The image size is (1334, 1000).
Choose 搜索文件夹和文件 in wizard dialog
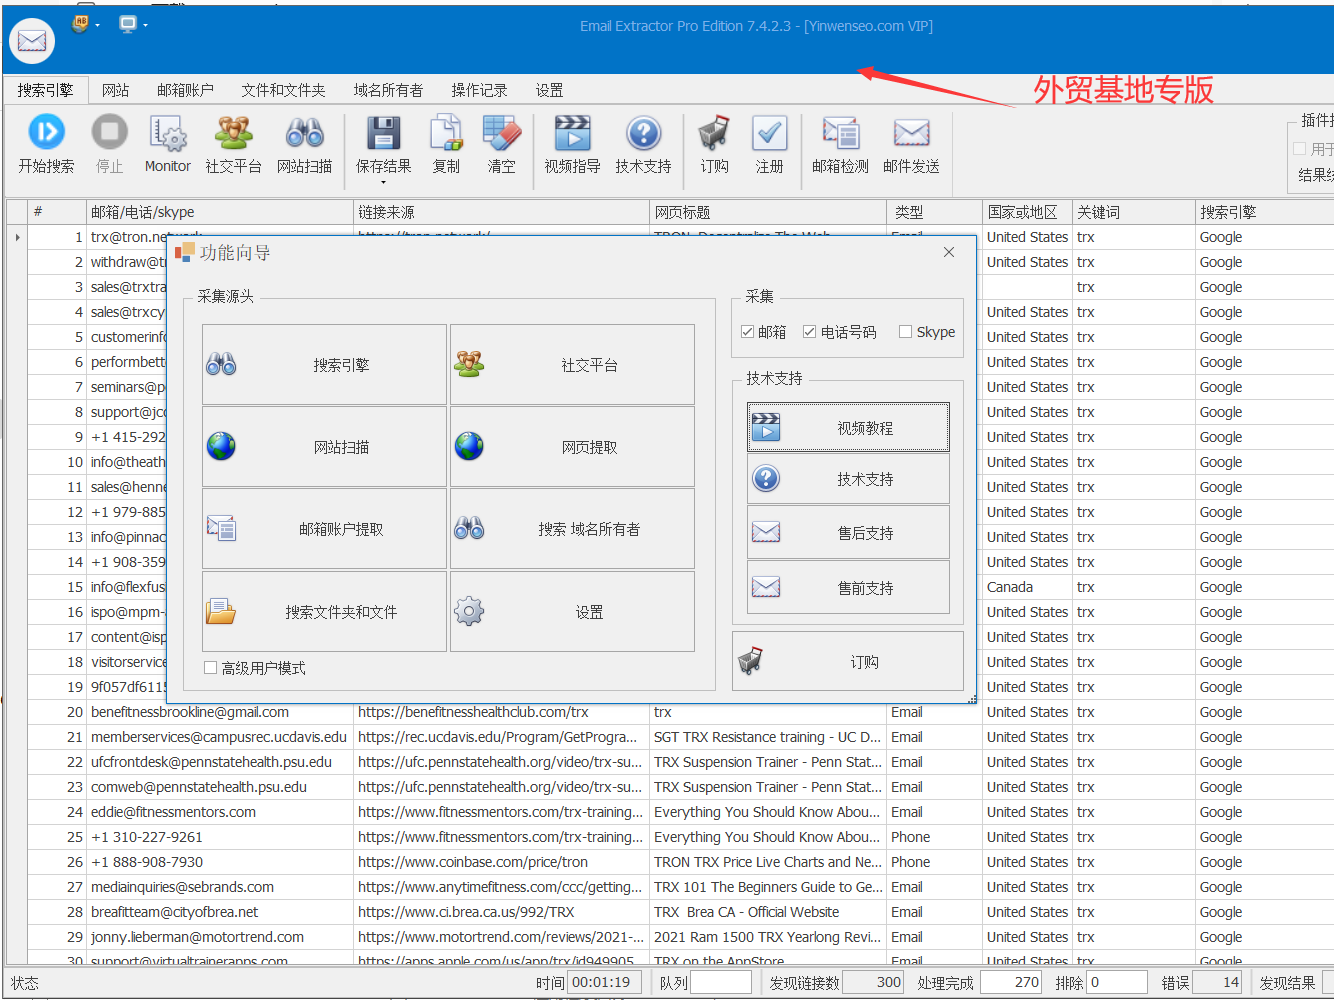[324, 611]
